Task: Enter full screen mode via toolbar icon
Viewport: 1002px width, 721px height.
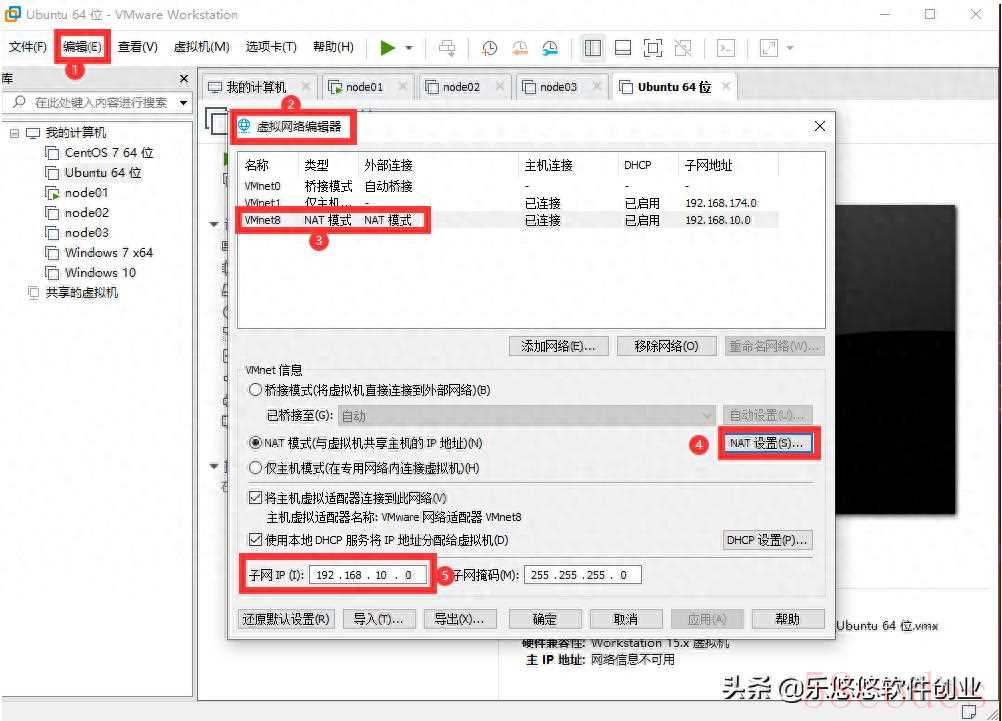Action: tap(653, 48)
